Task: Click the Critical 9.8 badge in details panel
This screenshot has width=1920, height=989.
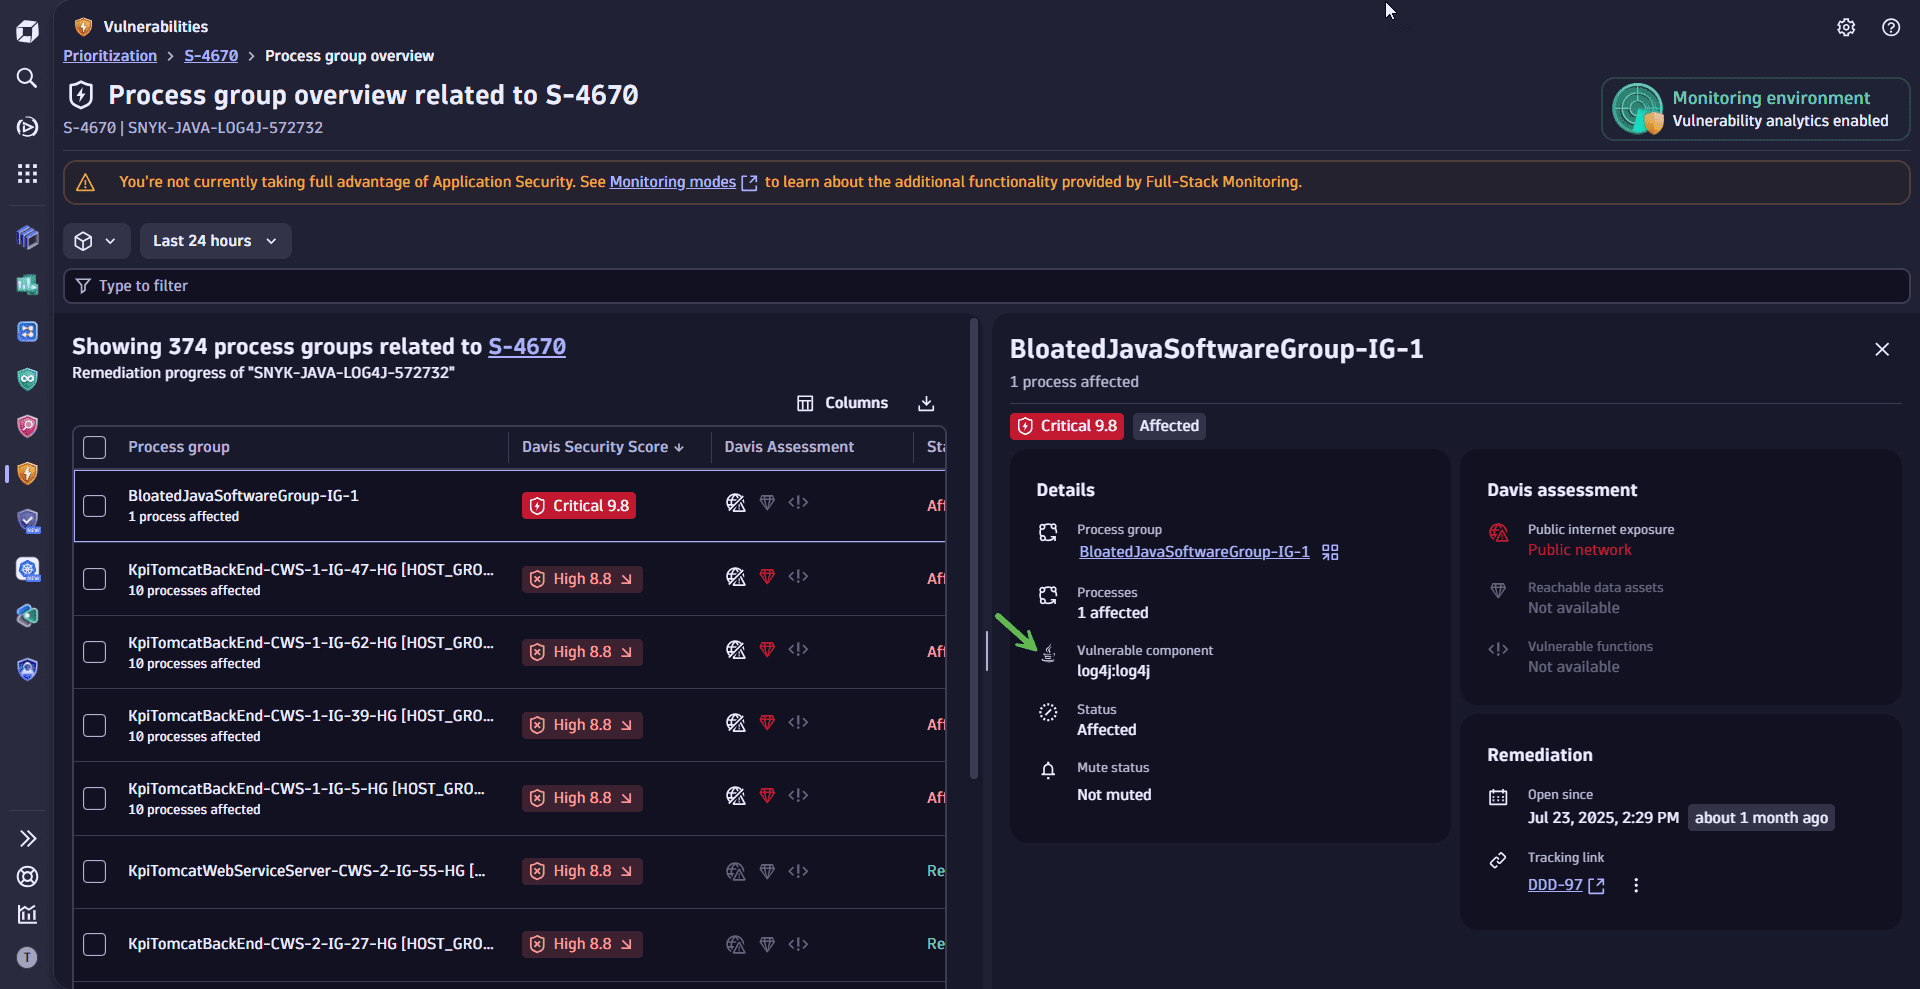Action: [1066, 426]
